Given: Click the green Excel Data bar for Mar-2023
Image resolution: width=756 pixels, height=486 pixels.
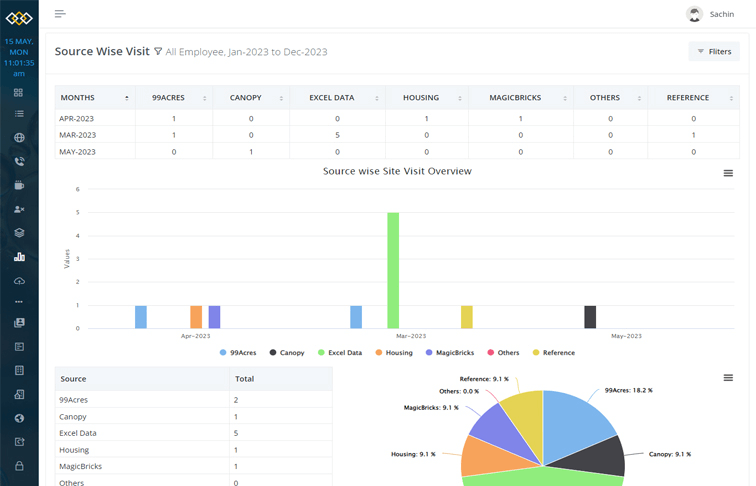Looking at the screenshot, I should [393, 270].
